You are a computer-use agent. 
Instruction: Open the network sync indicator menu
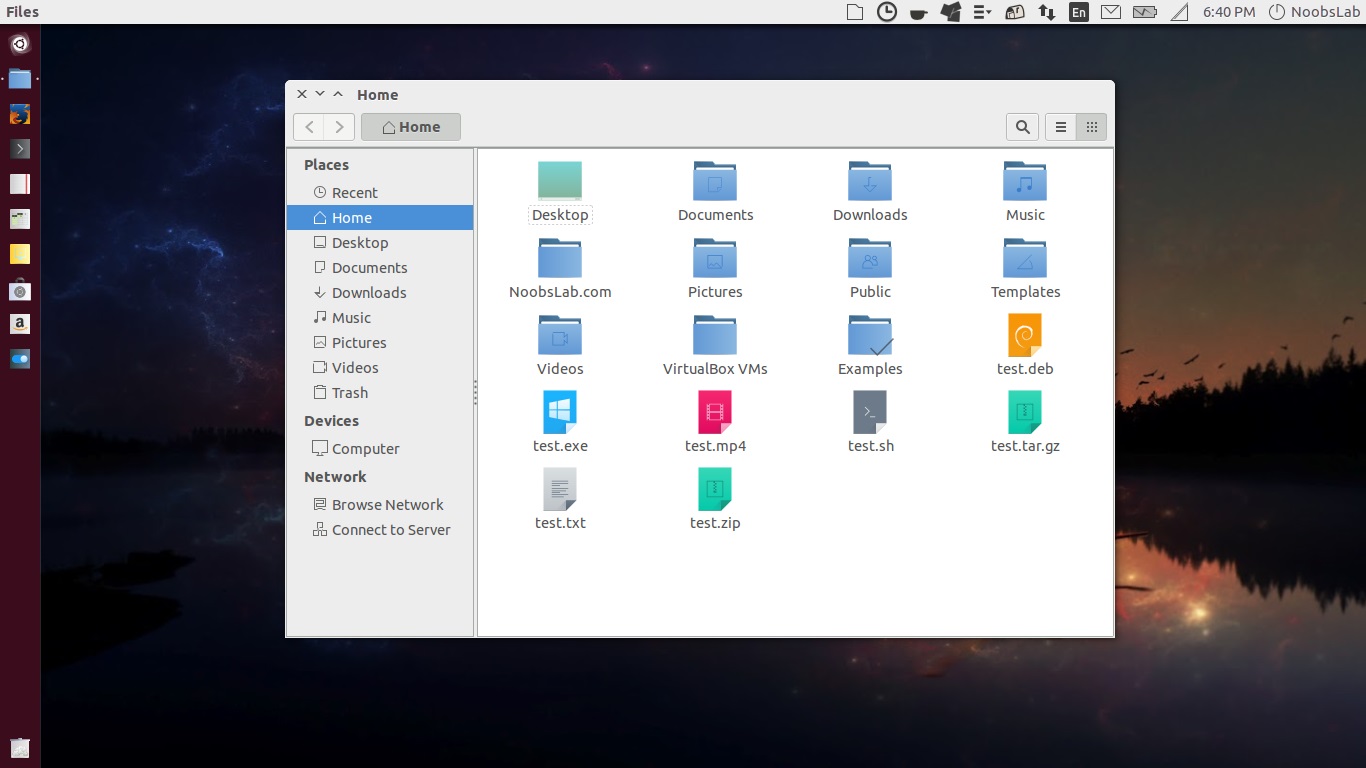tap(1046, 12)
